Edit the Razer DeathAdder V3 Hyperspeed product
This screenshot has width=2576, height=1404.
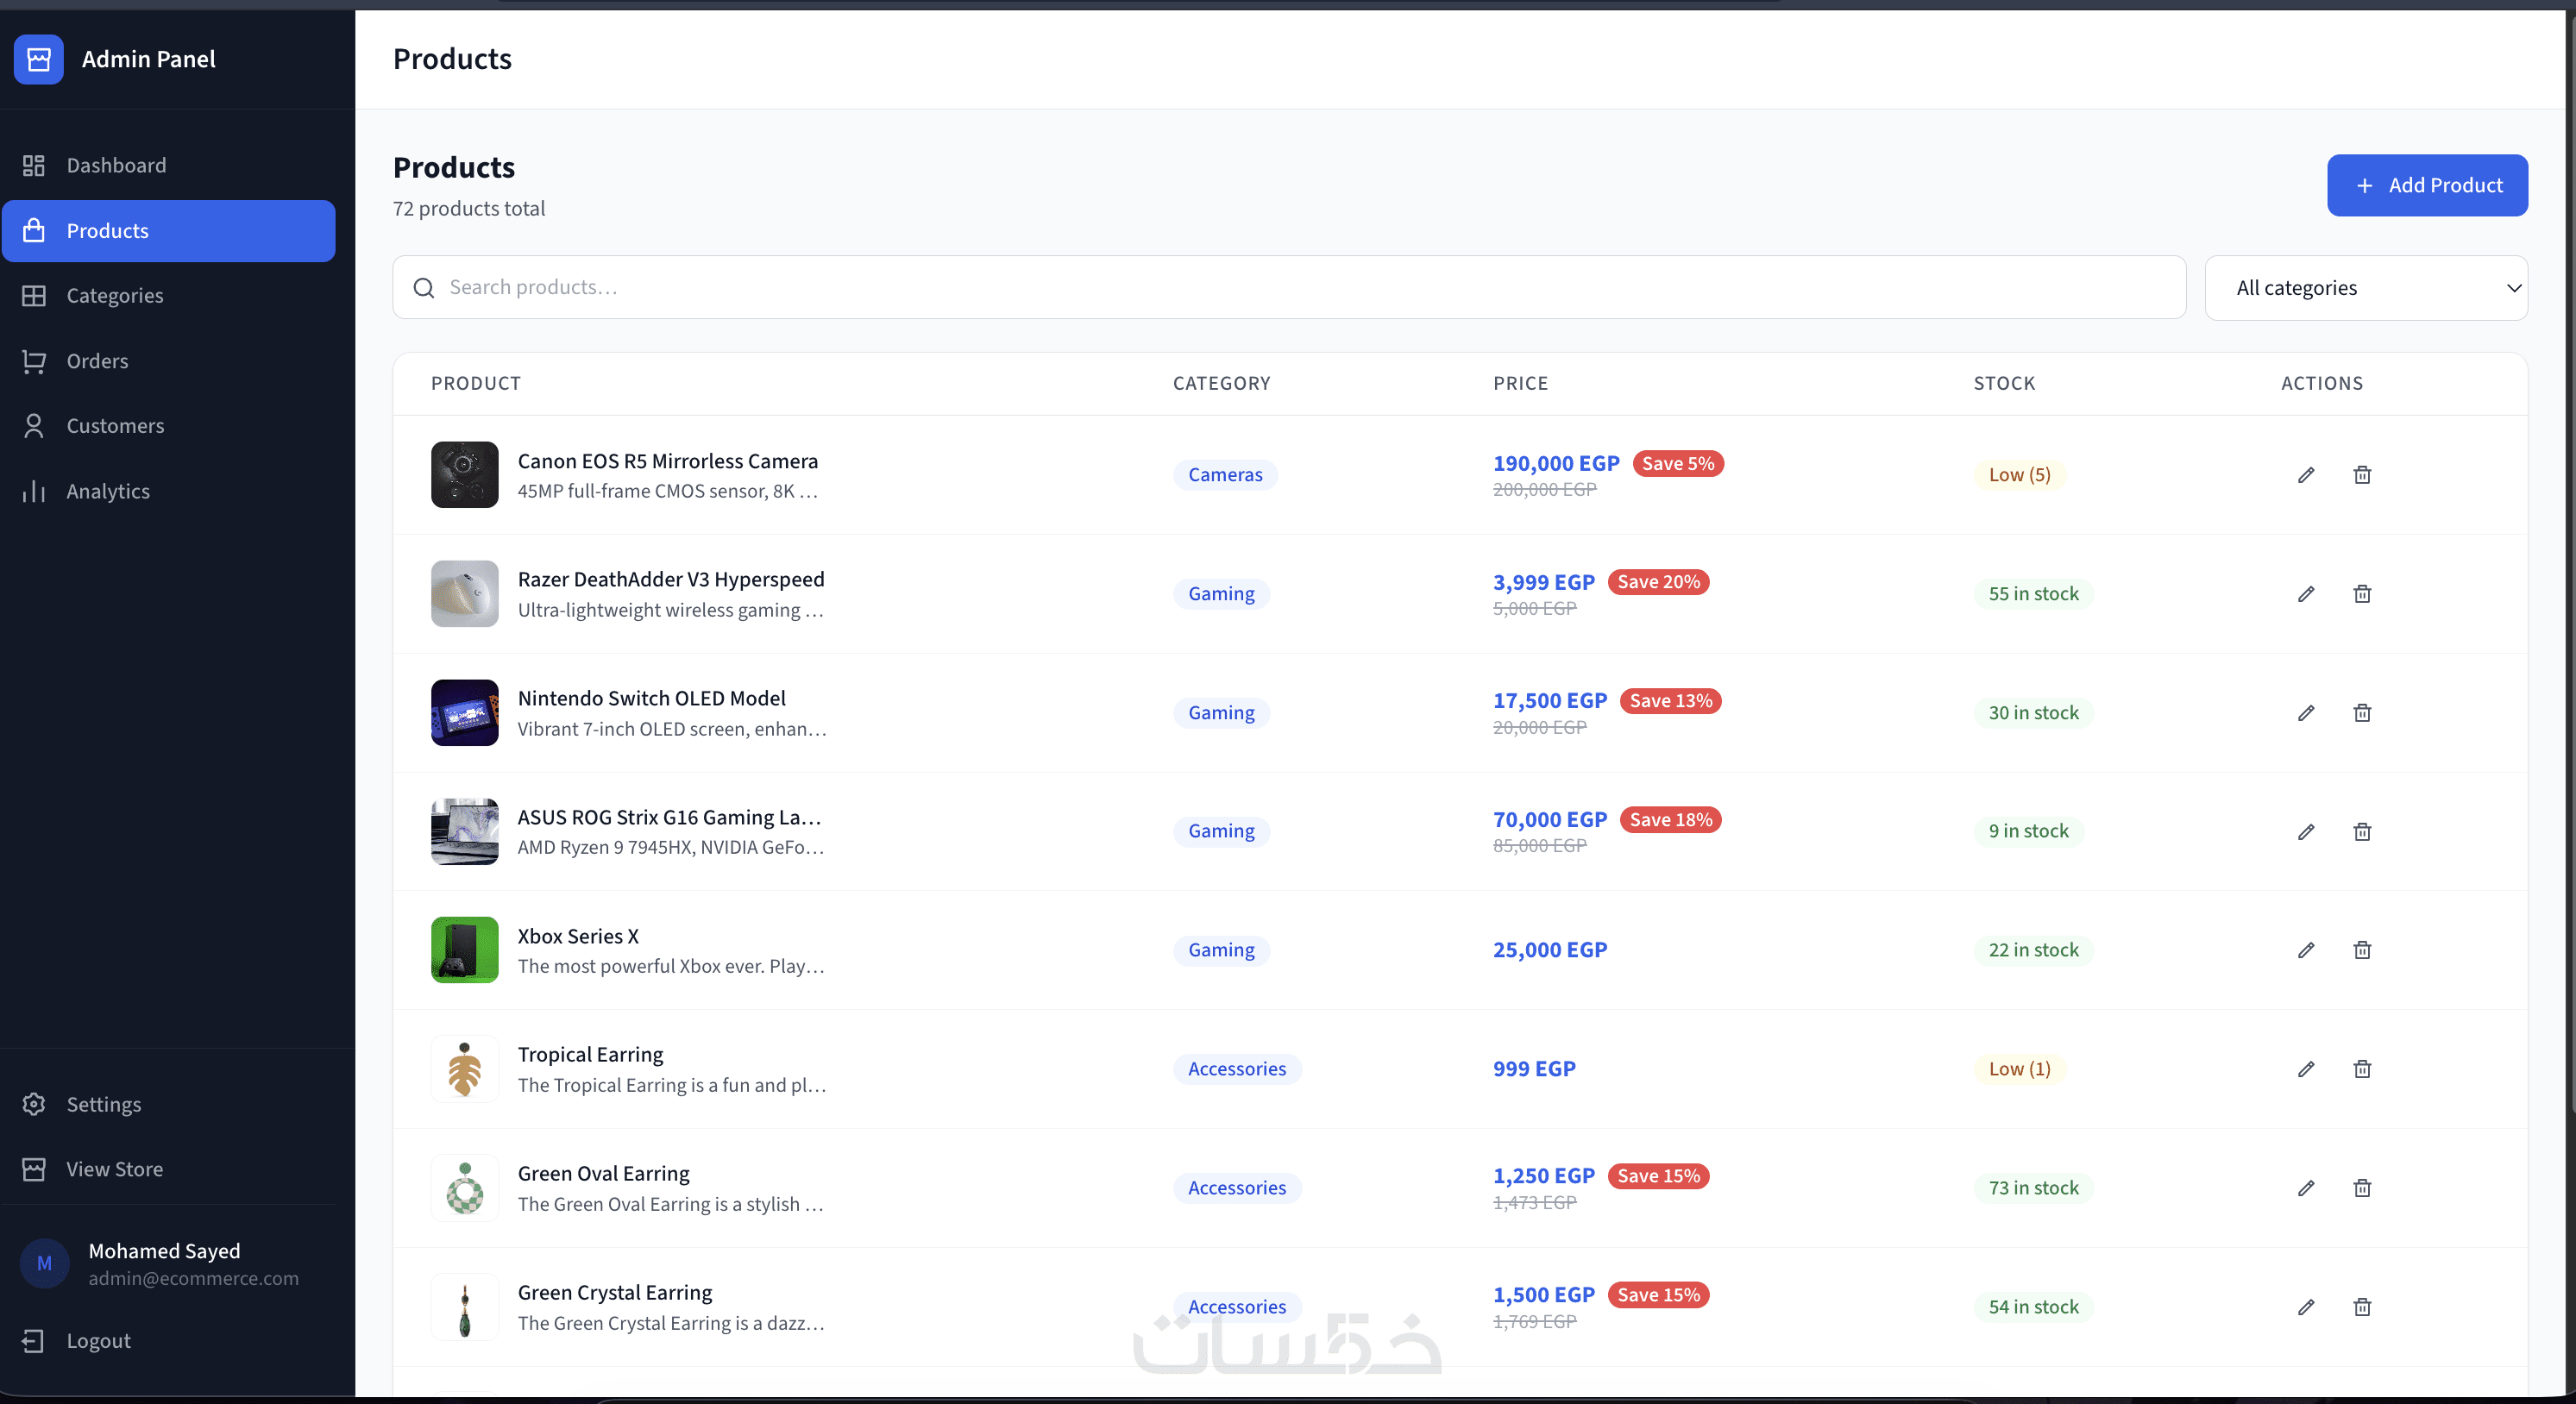[2306, 594]
